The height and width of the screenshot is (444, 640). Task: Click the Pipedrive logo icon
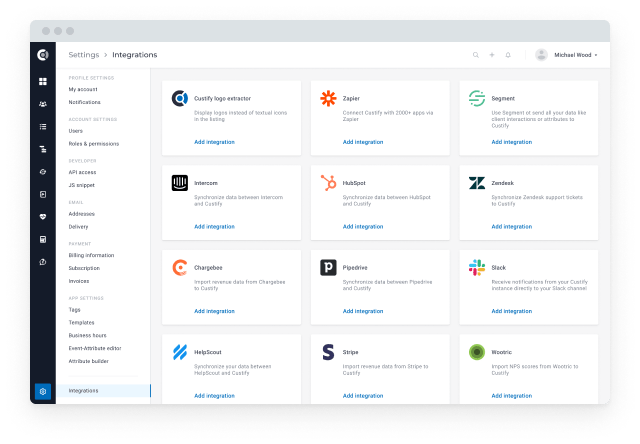point(328,268)
